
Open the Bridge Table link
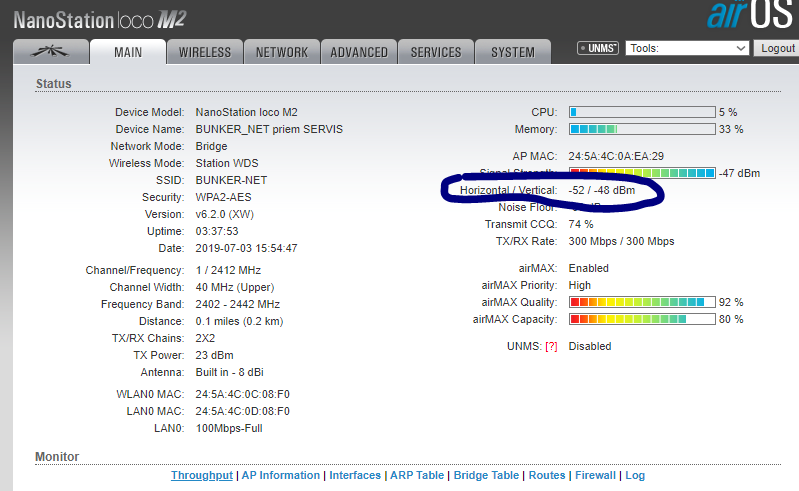tap(486, 476)
